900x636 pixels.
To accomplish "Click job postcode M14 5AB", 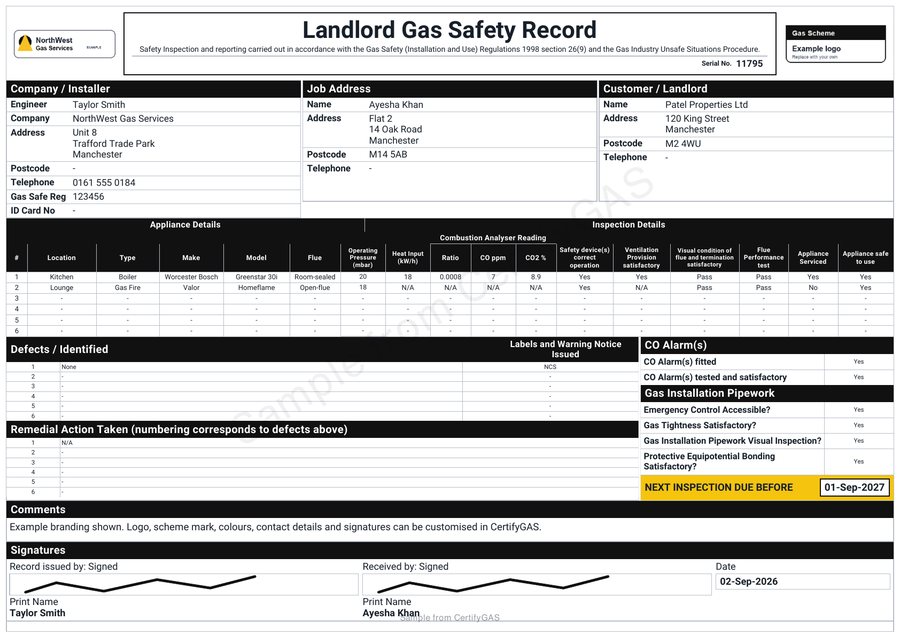I will [388, 154].
